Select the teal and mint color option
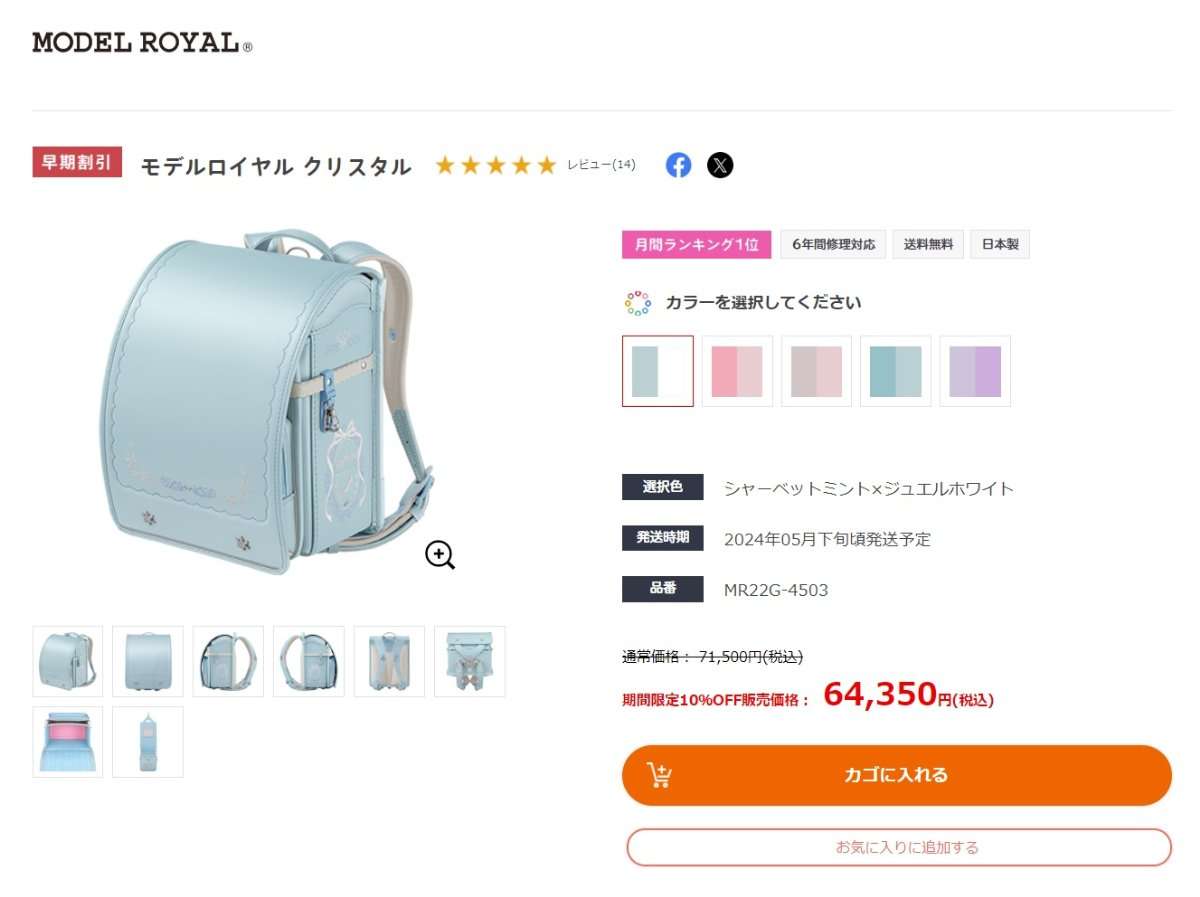The width and height of the screenshot is (1200, 897). click(x=896, y=370)
